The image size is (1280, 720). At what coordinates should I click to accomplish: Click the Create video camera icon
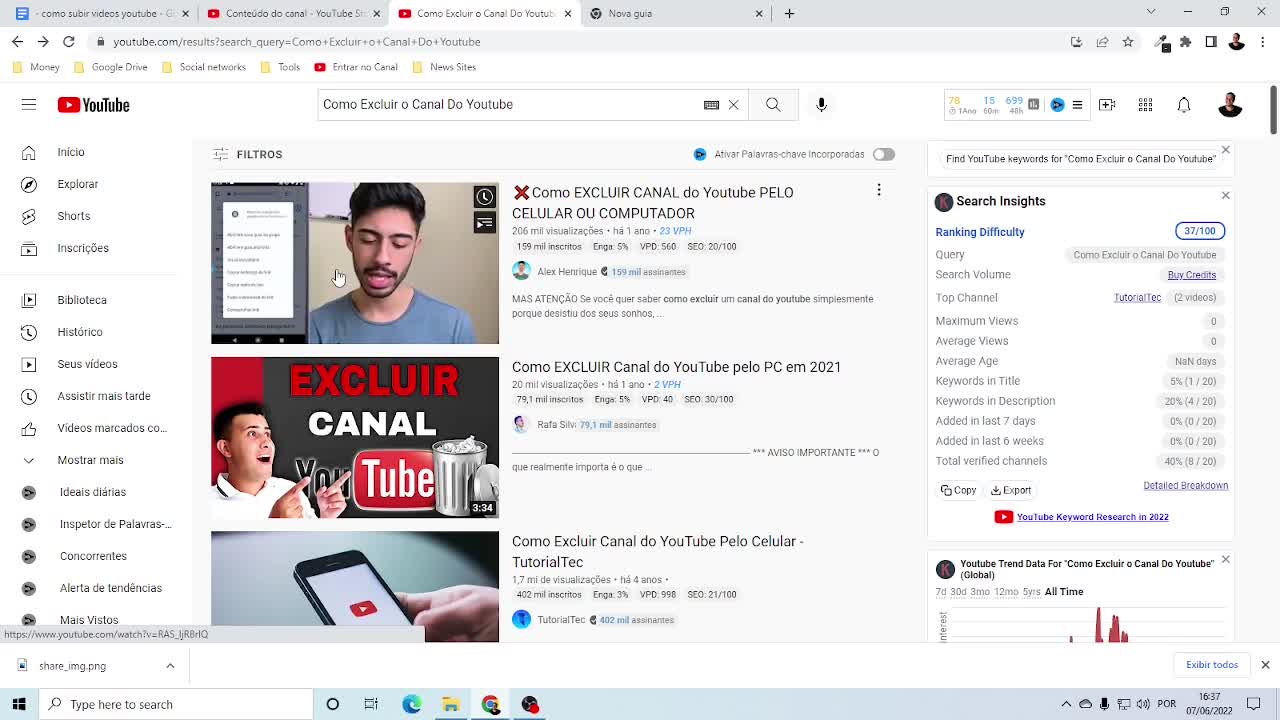click(x=1107, y=104)
